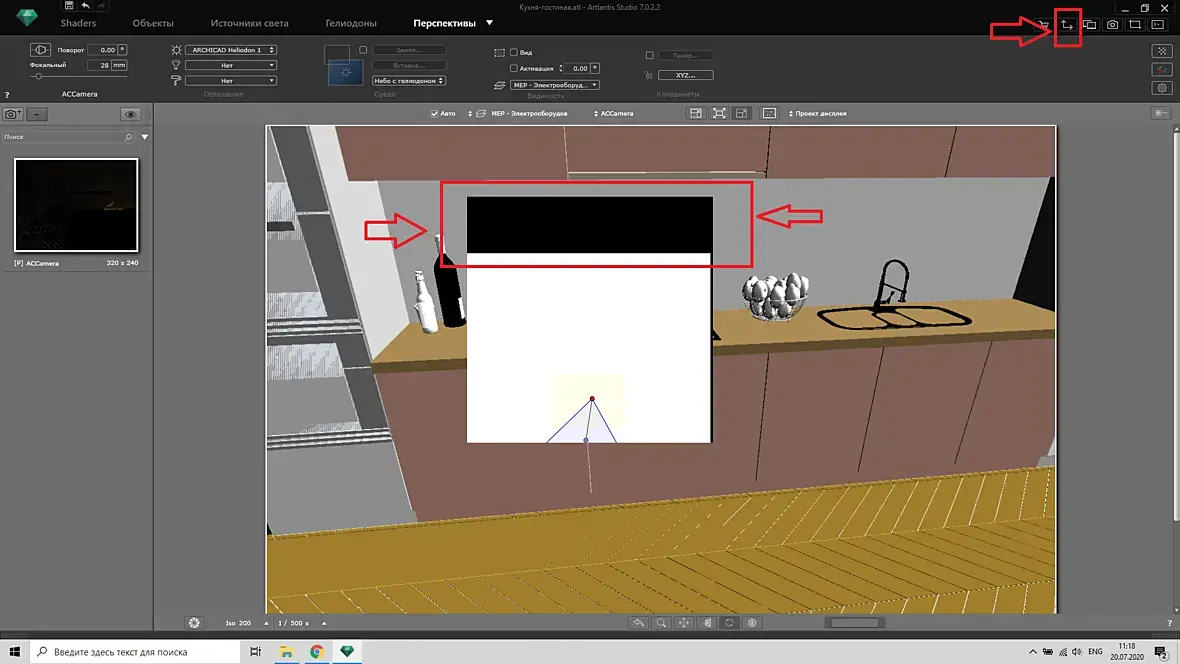The image size is (1180, 664).
Task: Click the focal length slider
Action: coord(78,77)
